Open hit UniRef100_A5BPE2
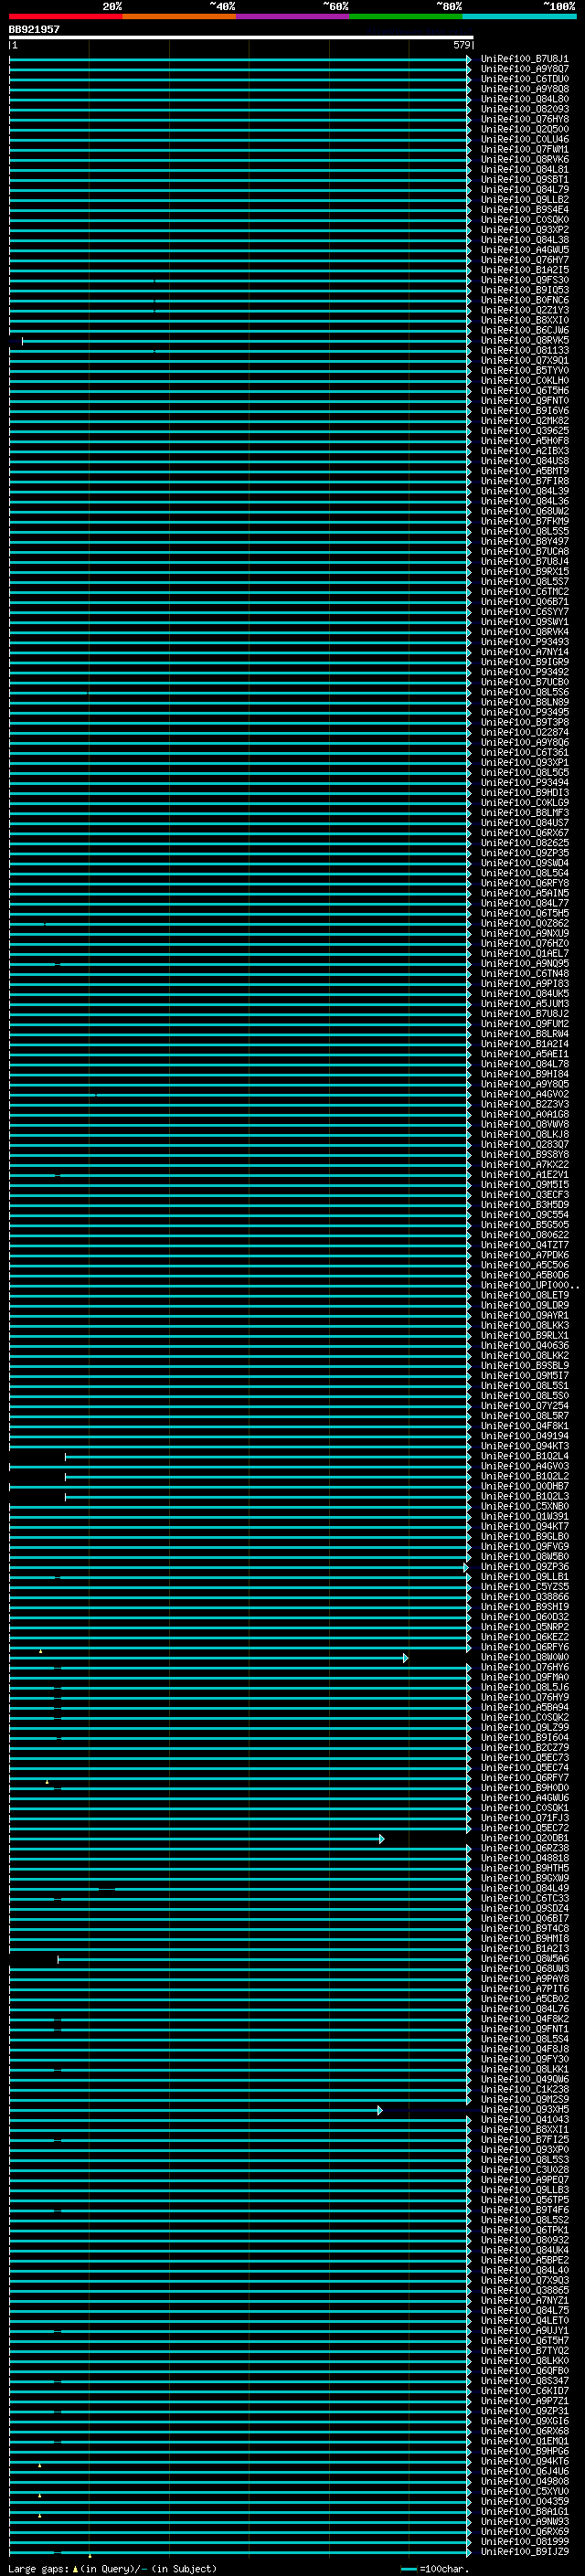This screenshot has height=2576, width=585. tap(524, 2261)
